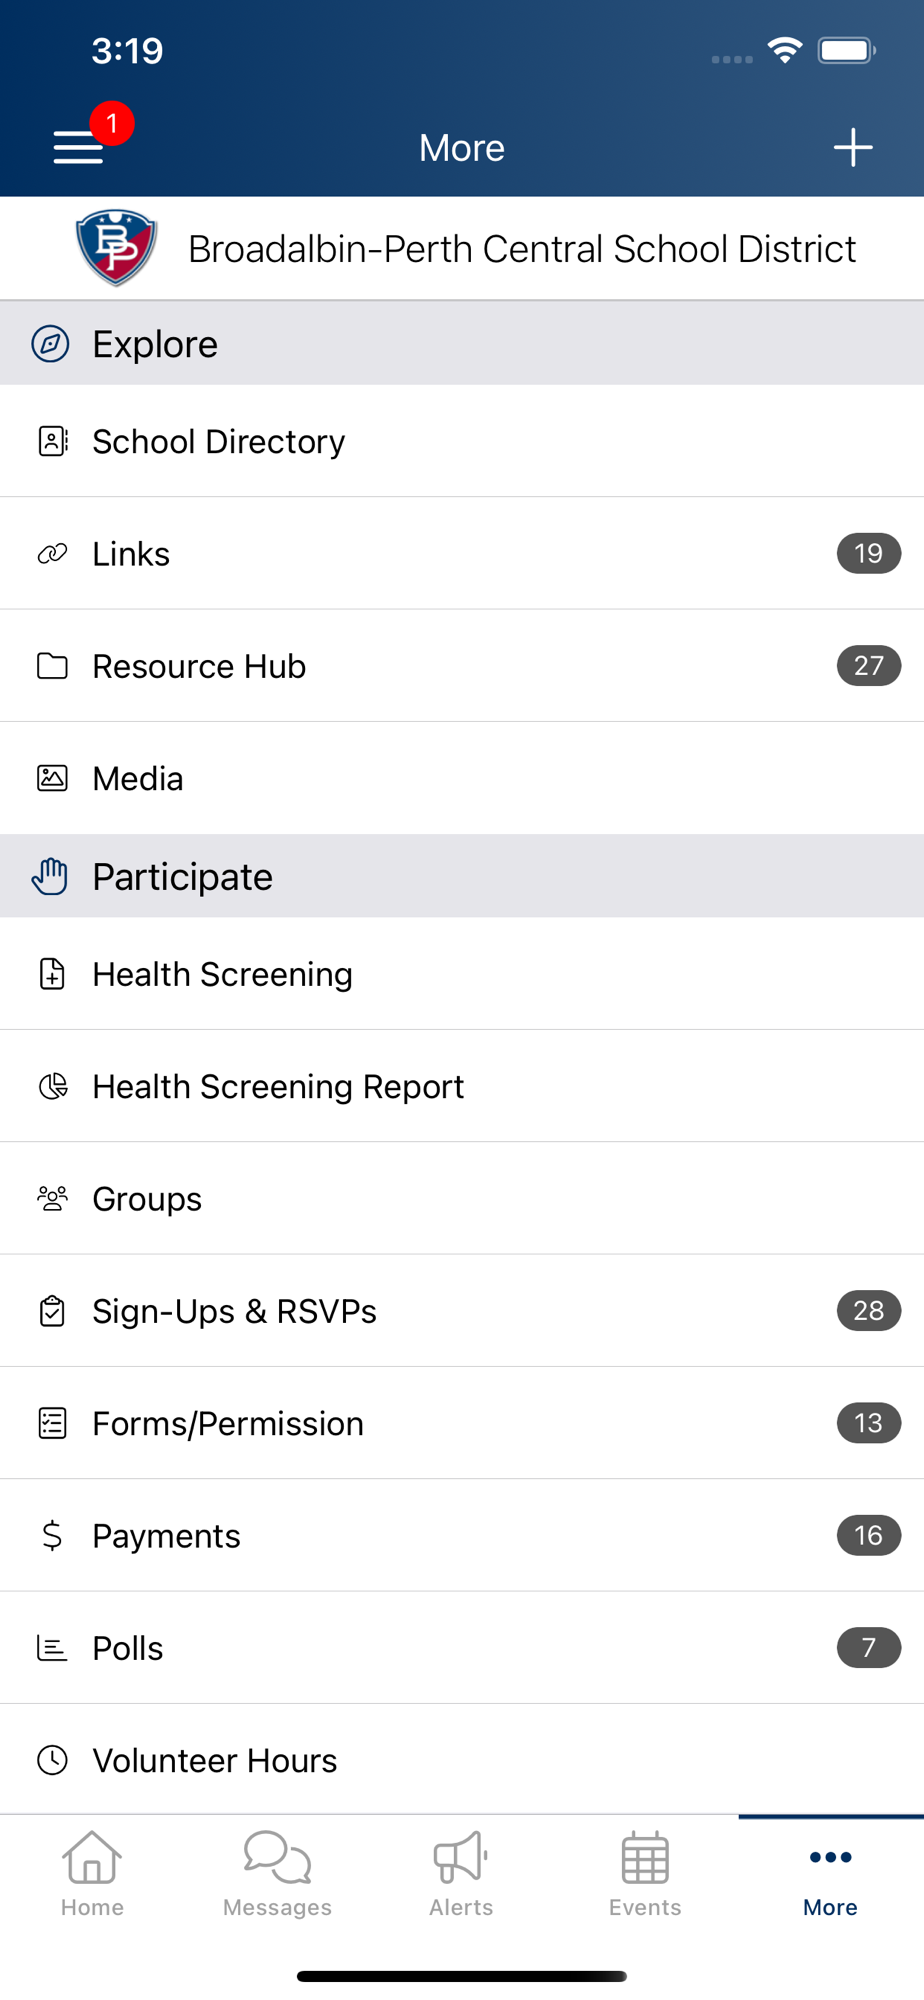Viewport: 924px width, 2000px height.
Task: Open the Groups item
Action: coord(462,1198)
